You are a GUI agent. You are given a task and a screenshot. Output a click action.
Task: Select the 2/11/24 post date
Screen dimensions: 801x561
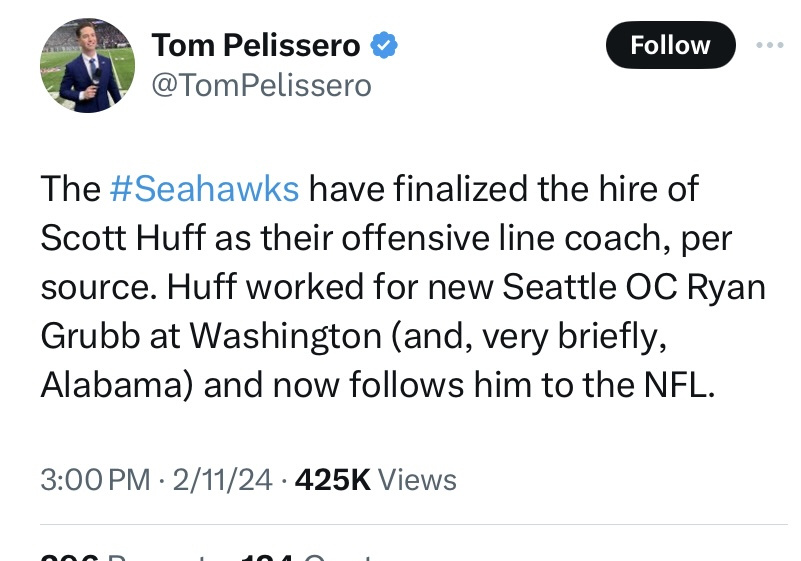(222, 480)
